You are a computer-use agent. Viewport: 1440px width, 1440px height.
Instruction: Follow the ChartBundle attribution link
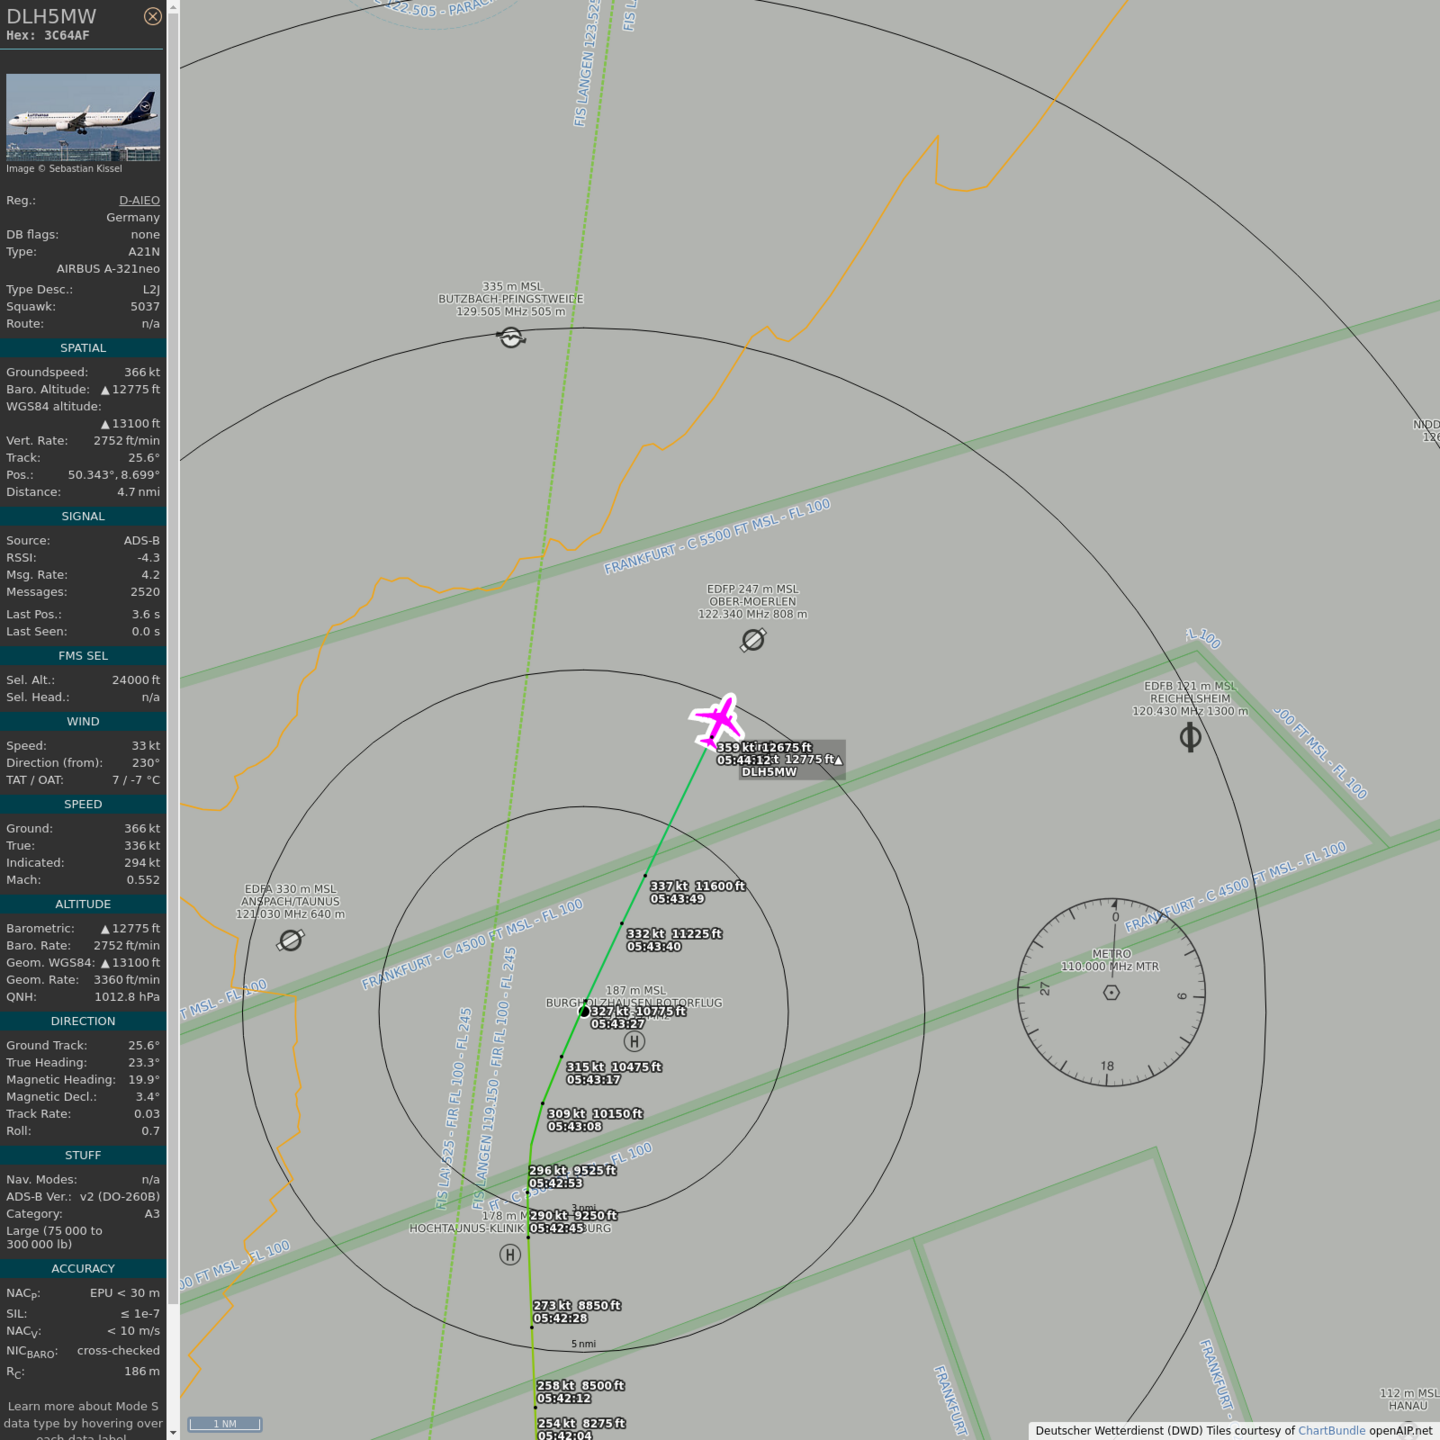click(x=1331, y=1431)
